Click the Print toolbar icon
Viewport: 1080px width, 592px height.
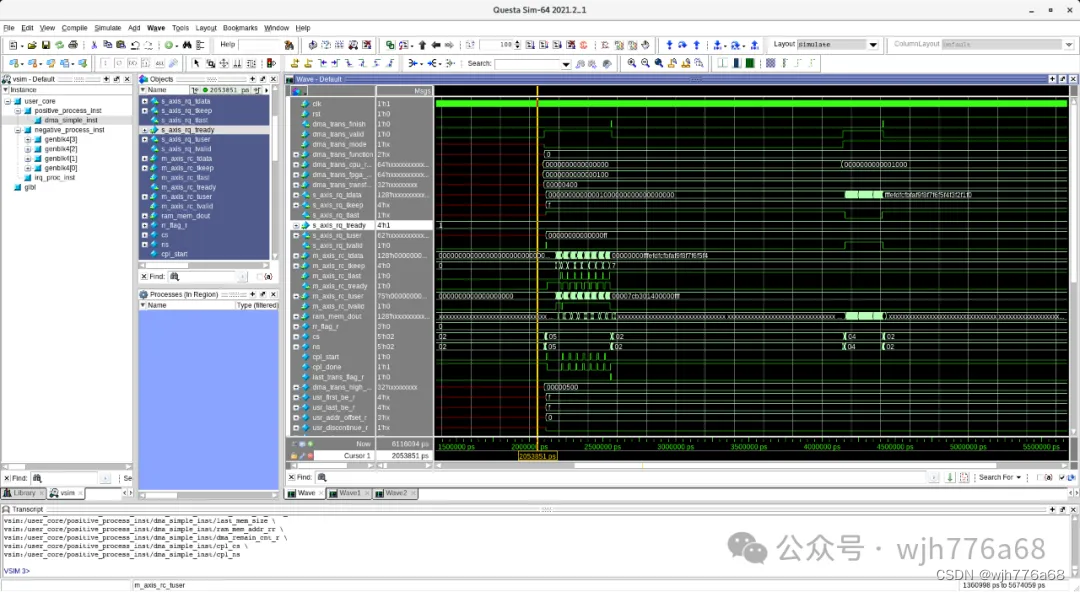(72, 45)
